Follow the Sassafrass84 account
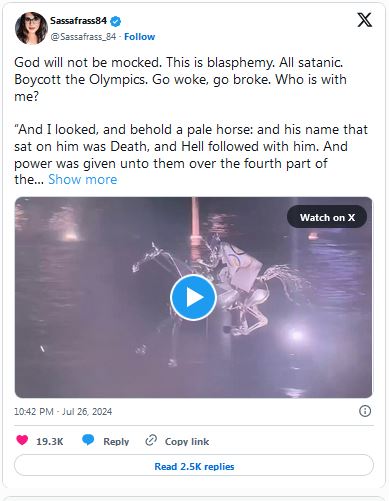 pos(139,37)
